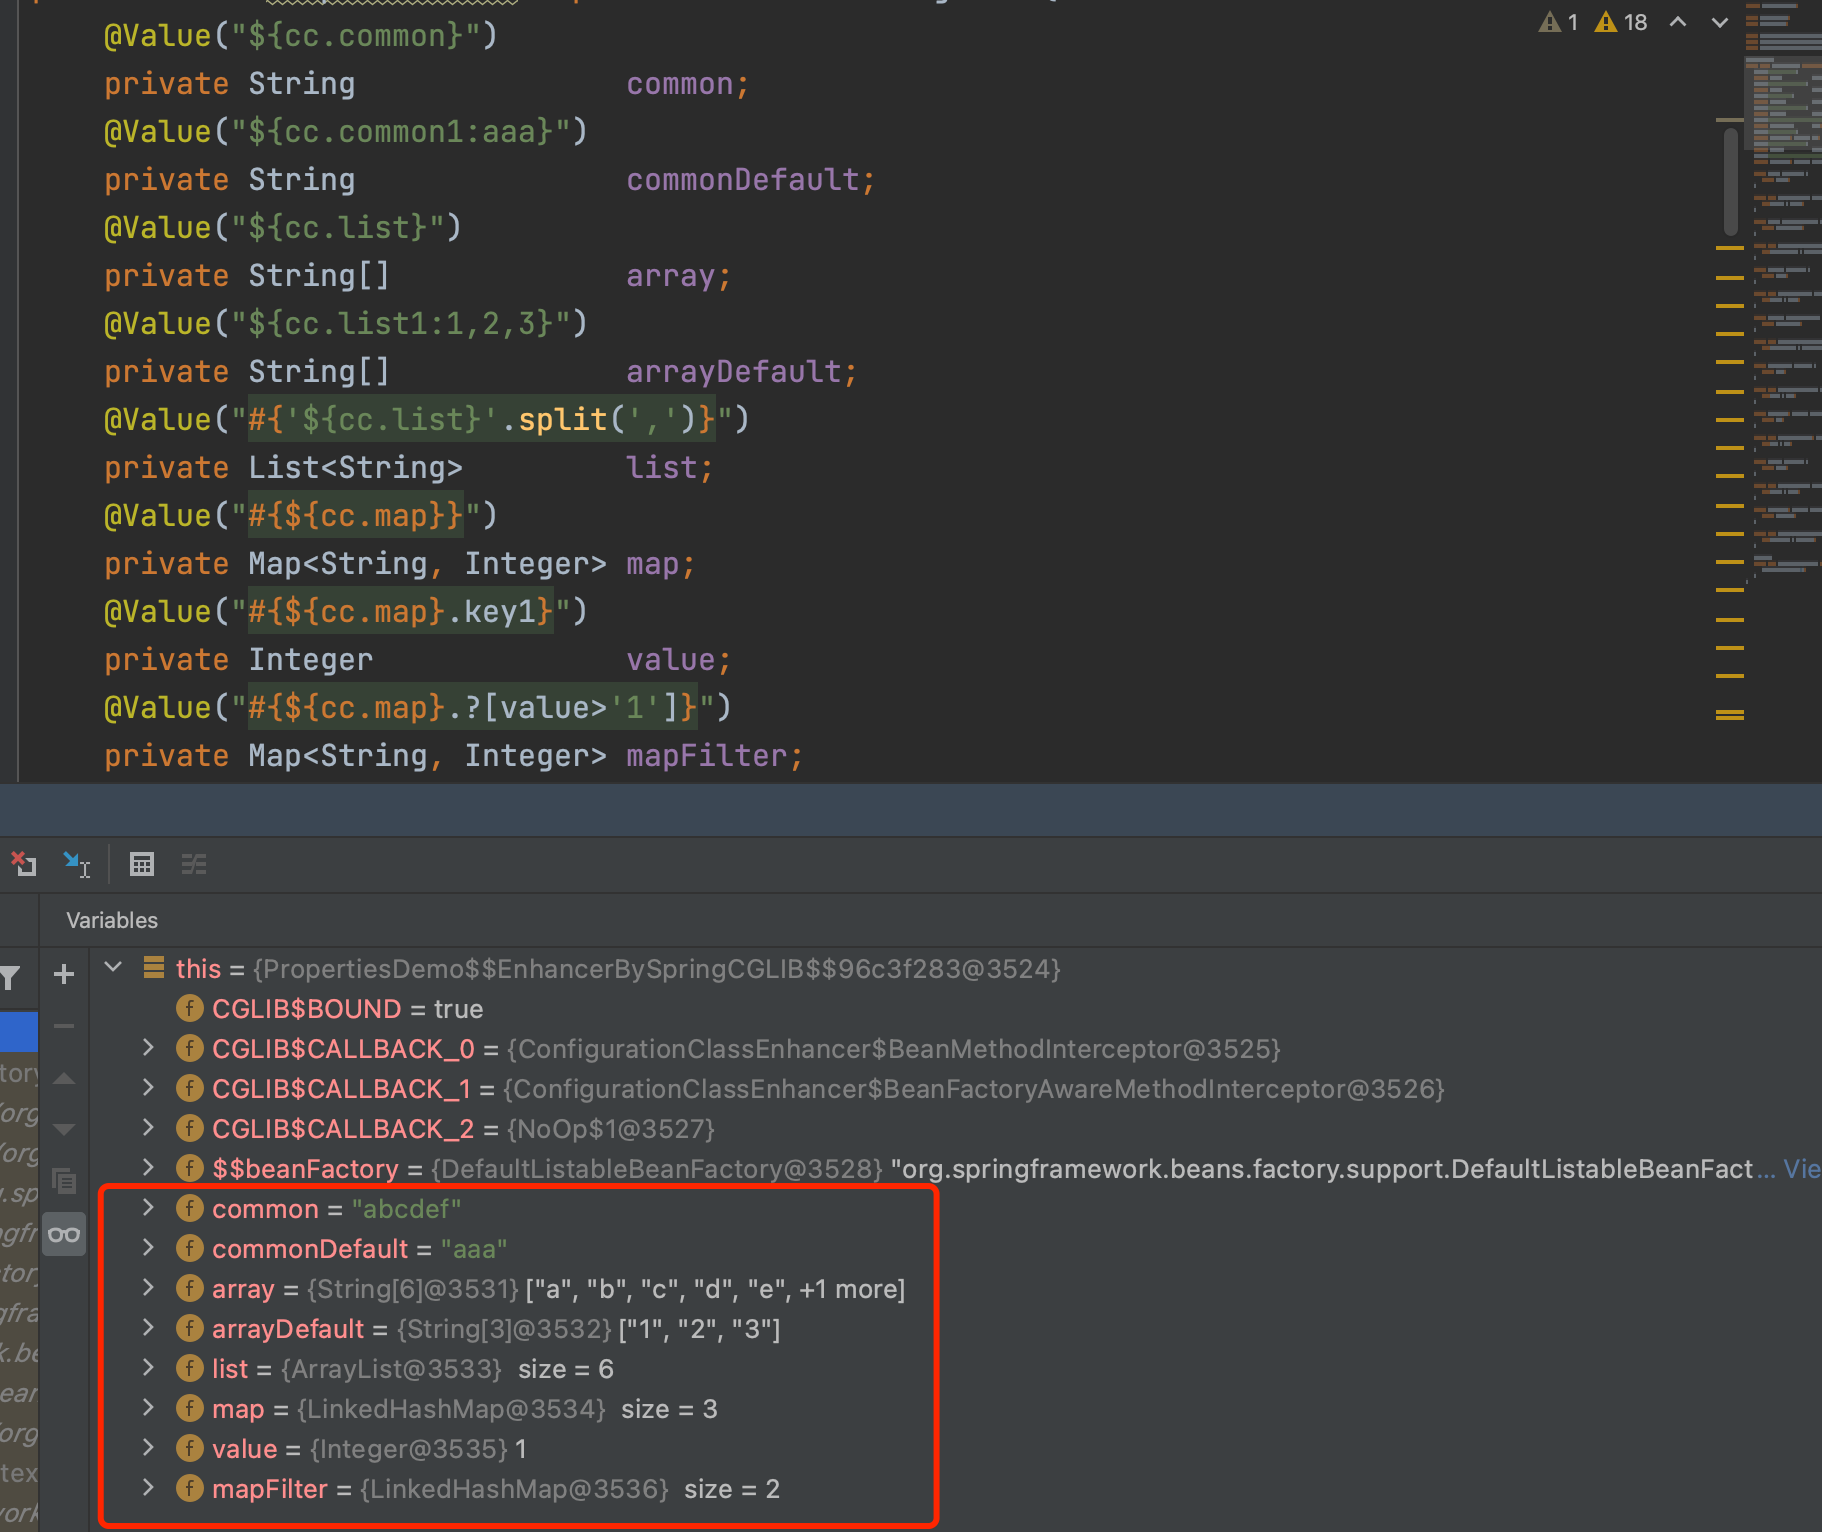
Task: Click the warning count indicator showing 18
Action: (1621, 22)
